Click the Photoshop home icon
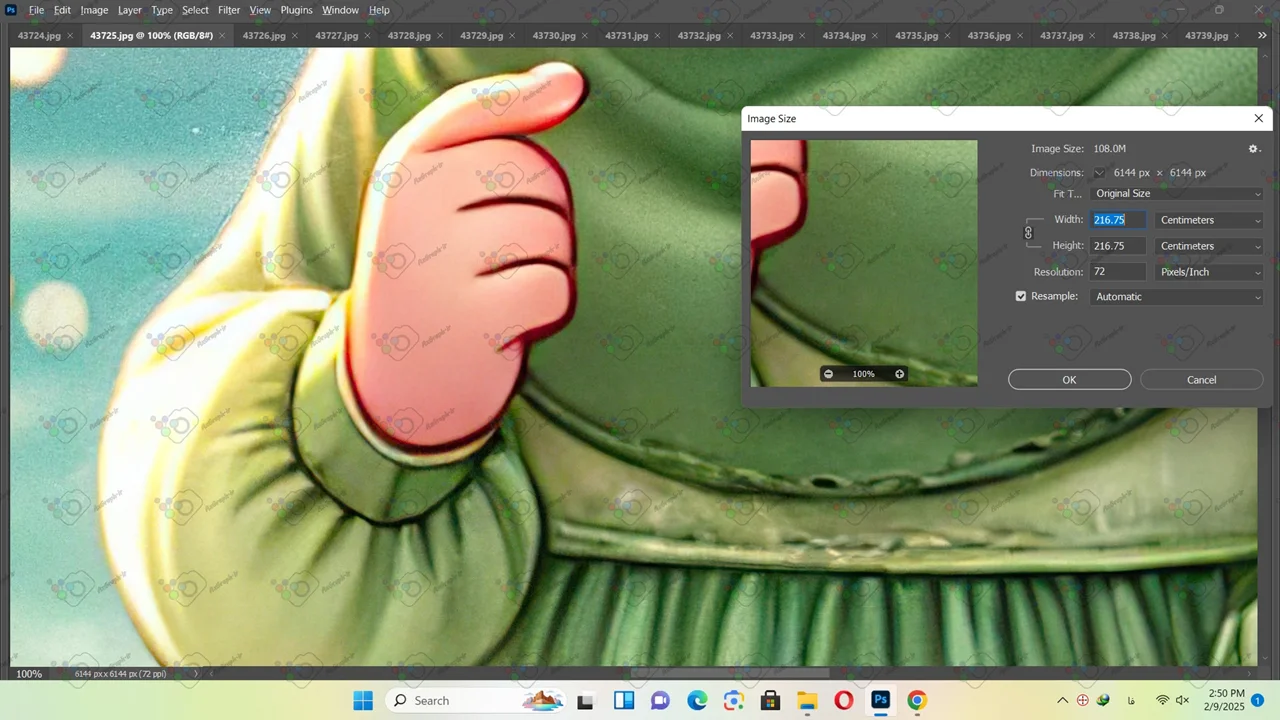Screen dimensions: 1280x720 (11, 10)
